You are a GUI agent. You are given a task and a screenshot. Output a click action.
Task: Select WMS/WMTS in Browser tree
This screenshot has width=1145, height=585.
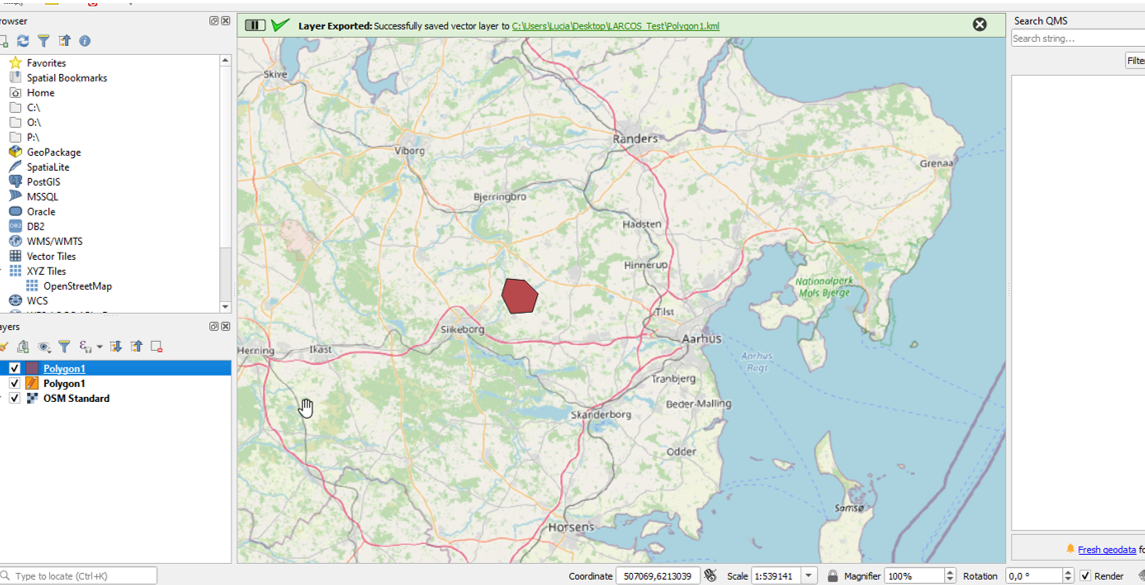click(x=54, y=242)
